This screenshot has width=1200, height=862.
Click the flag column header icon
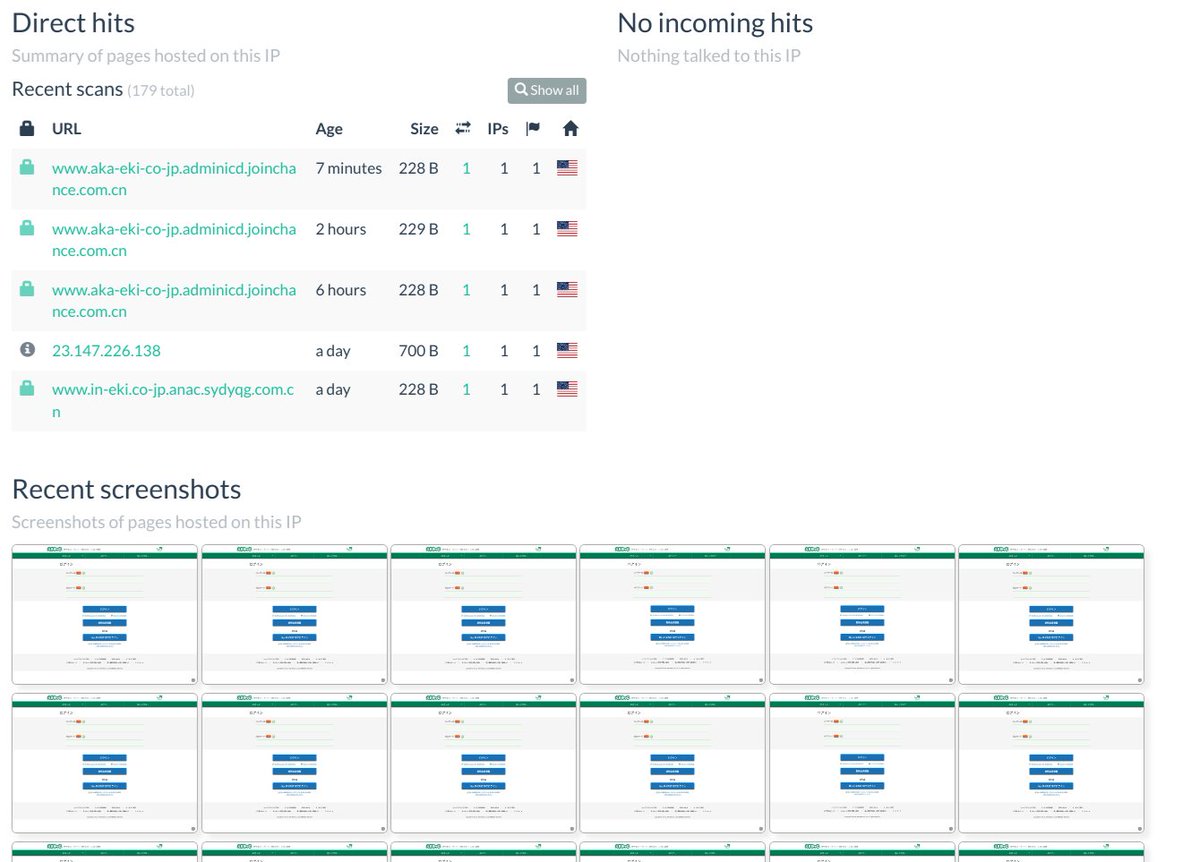(x=533, y=128)
